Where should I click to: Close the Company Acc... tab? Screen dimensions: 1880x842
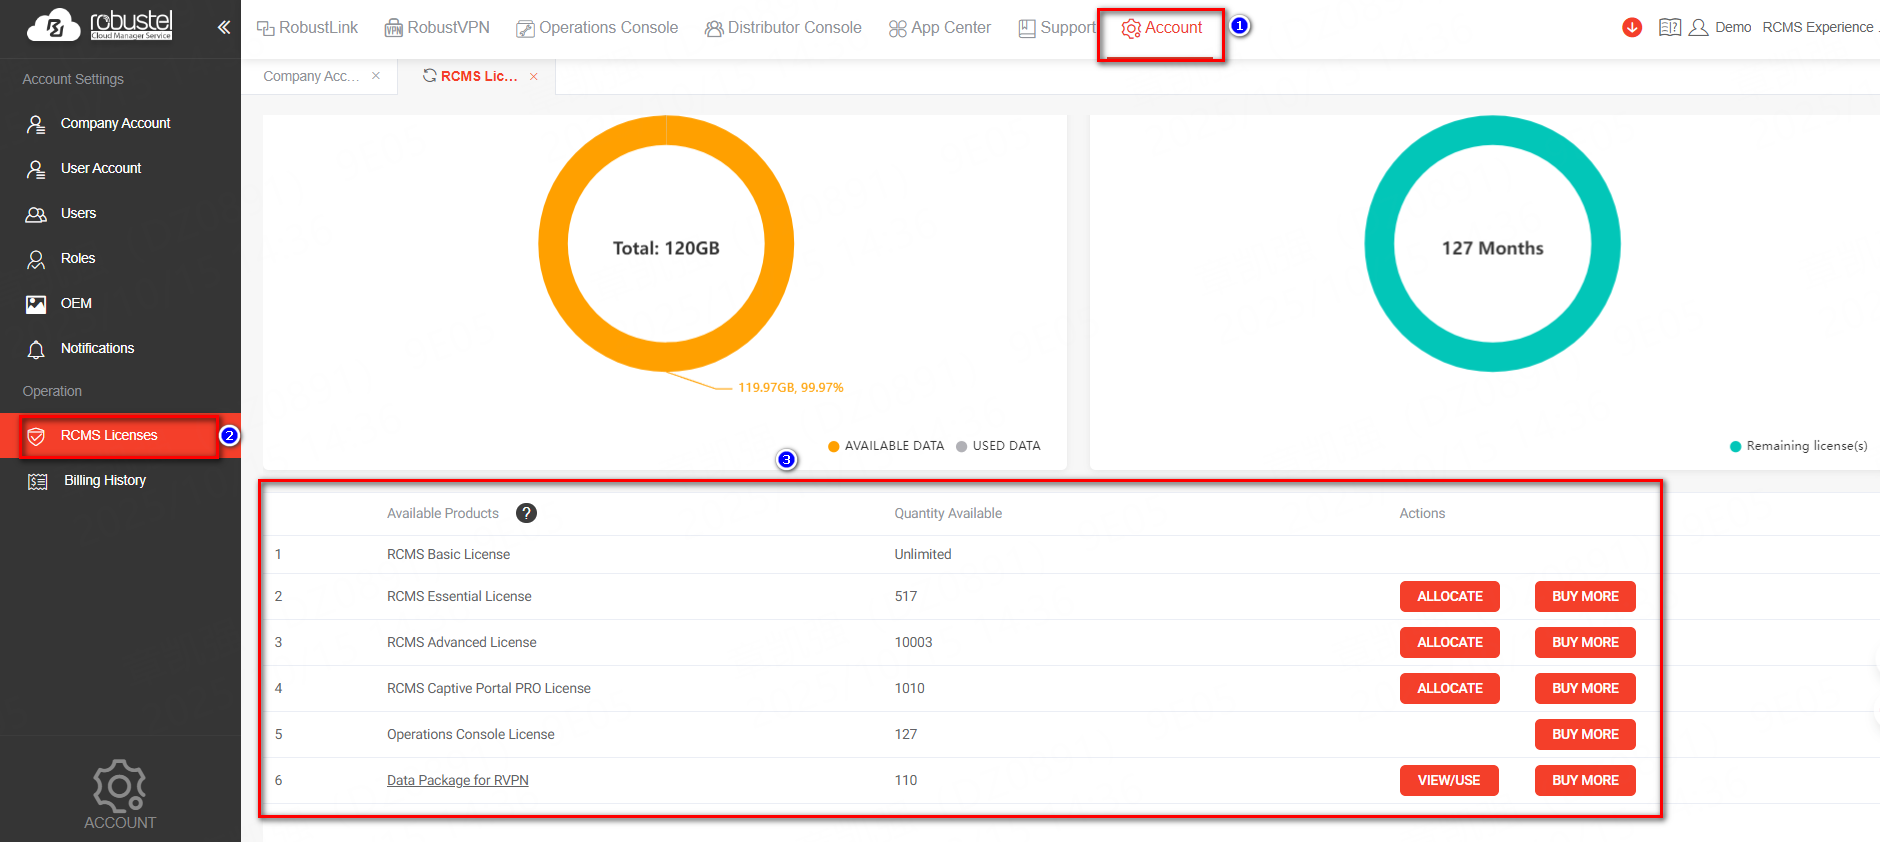tap(376, 76)
